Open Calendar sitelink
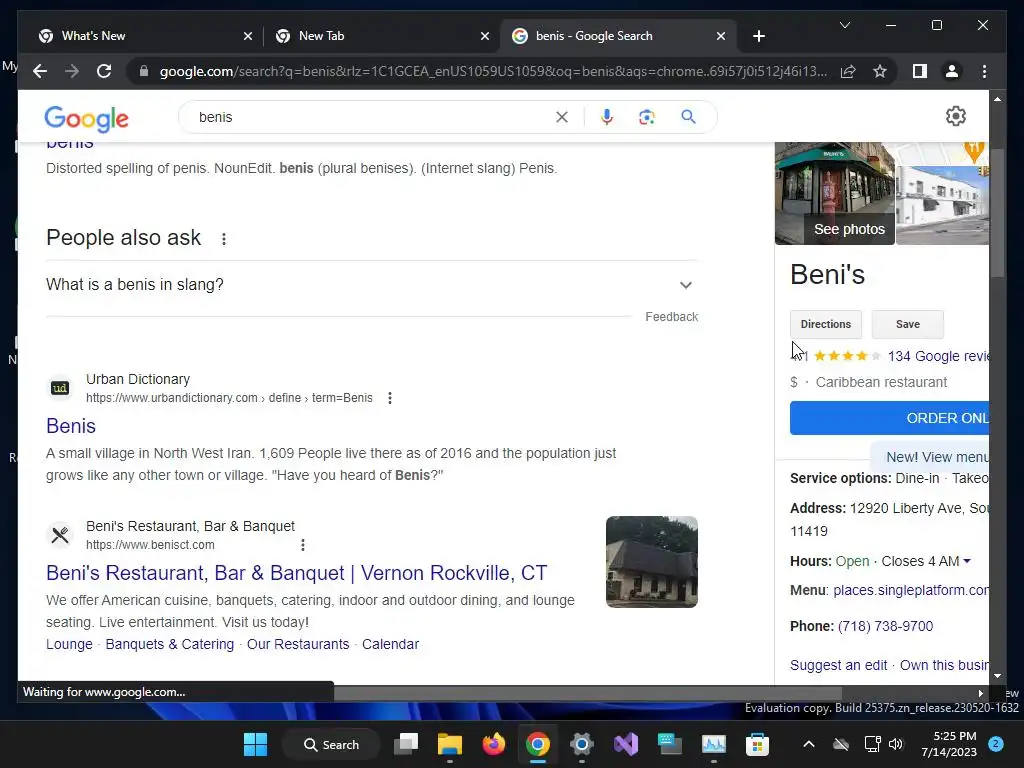Image resolution: width=1024 pixels, height=768 pixels. coord(391,644)
